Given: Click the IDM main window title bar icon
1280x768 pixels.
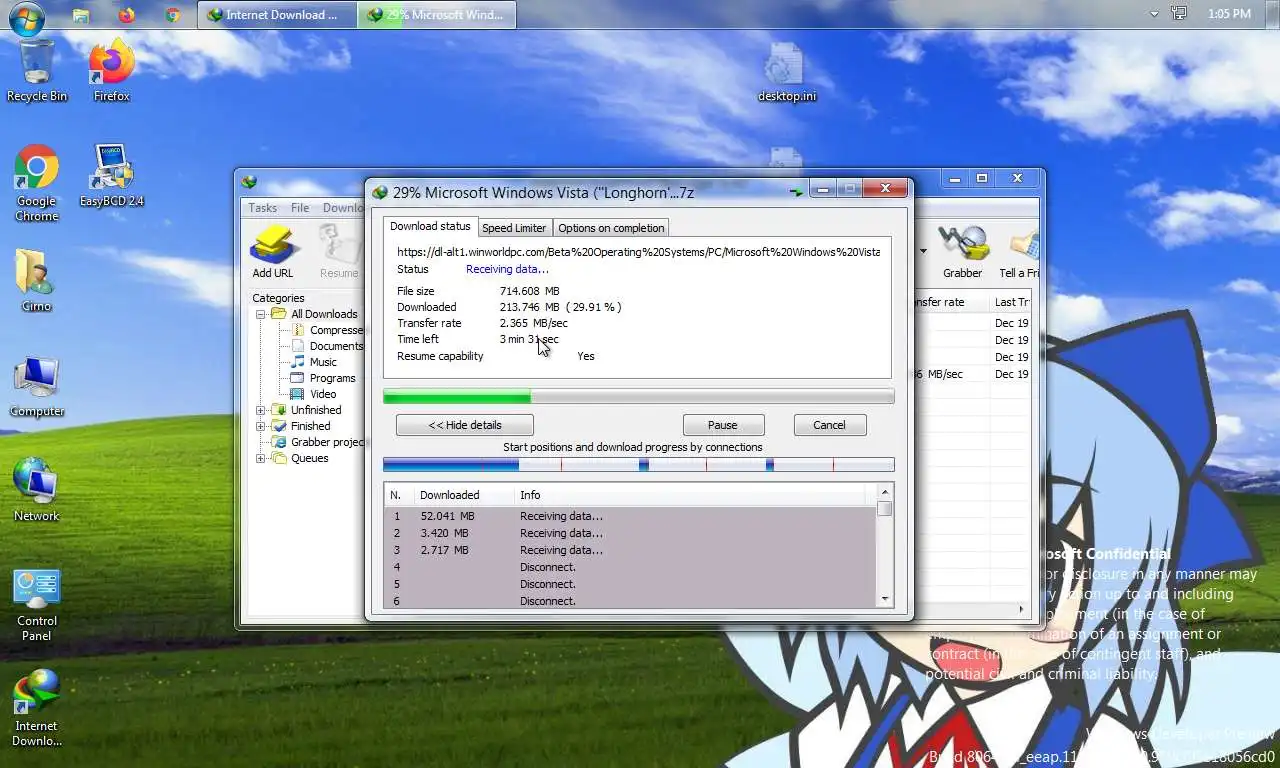Looking at the screenshot, I should pos(249,181).
